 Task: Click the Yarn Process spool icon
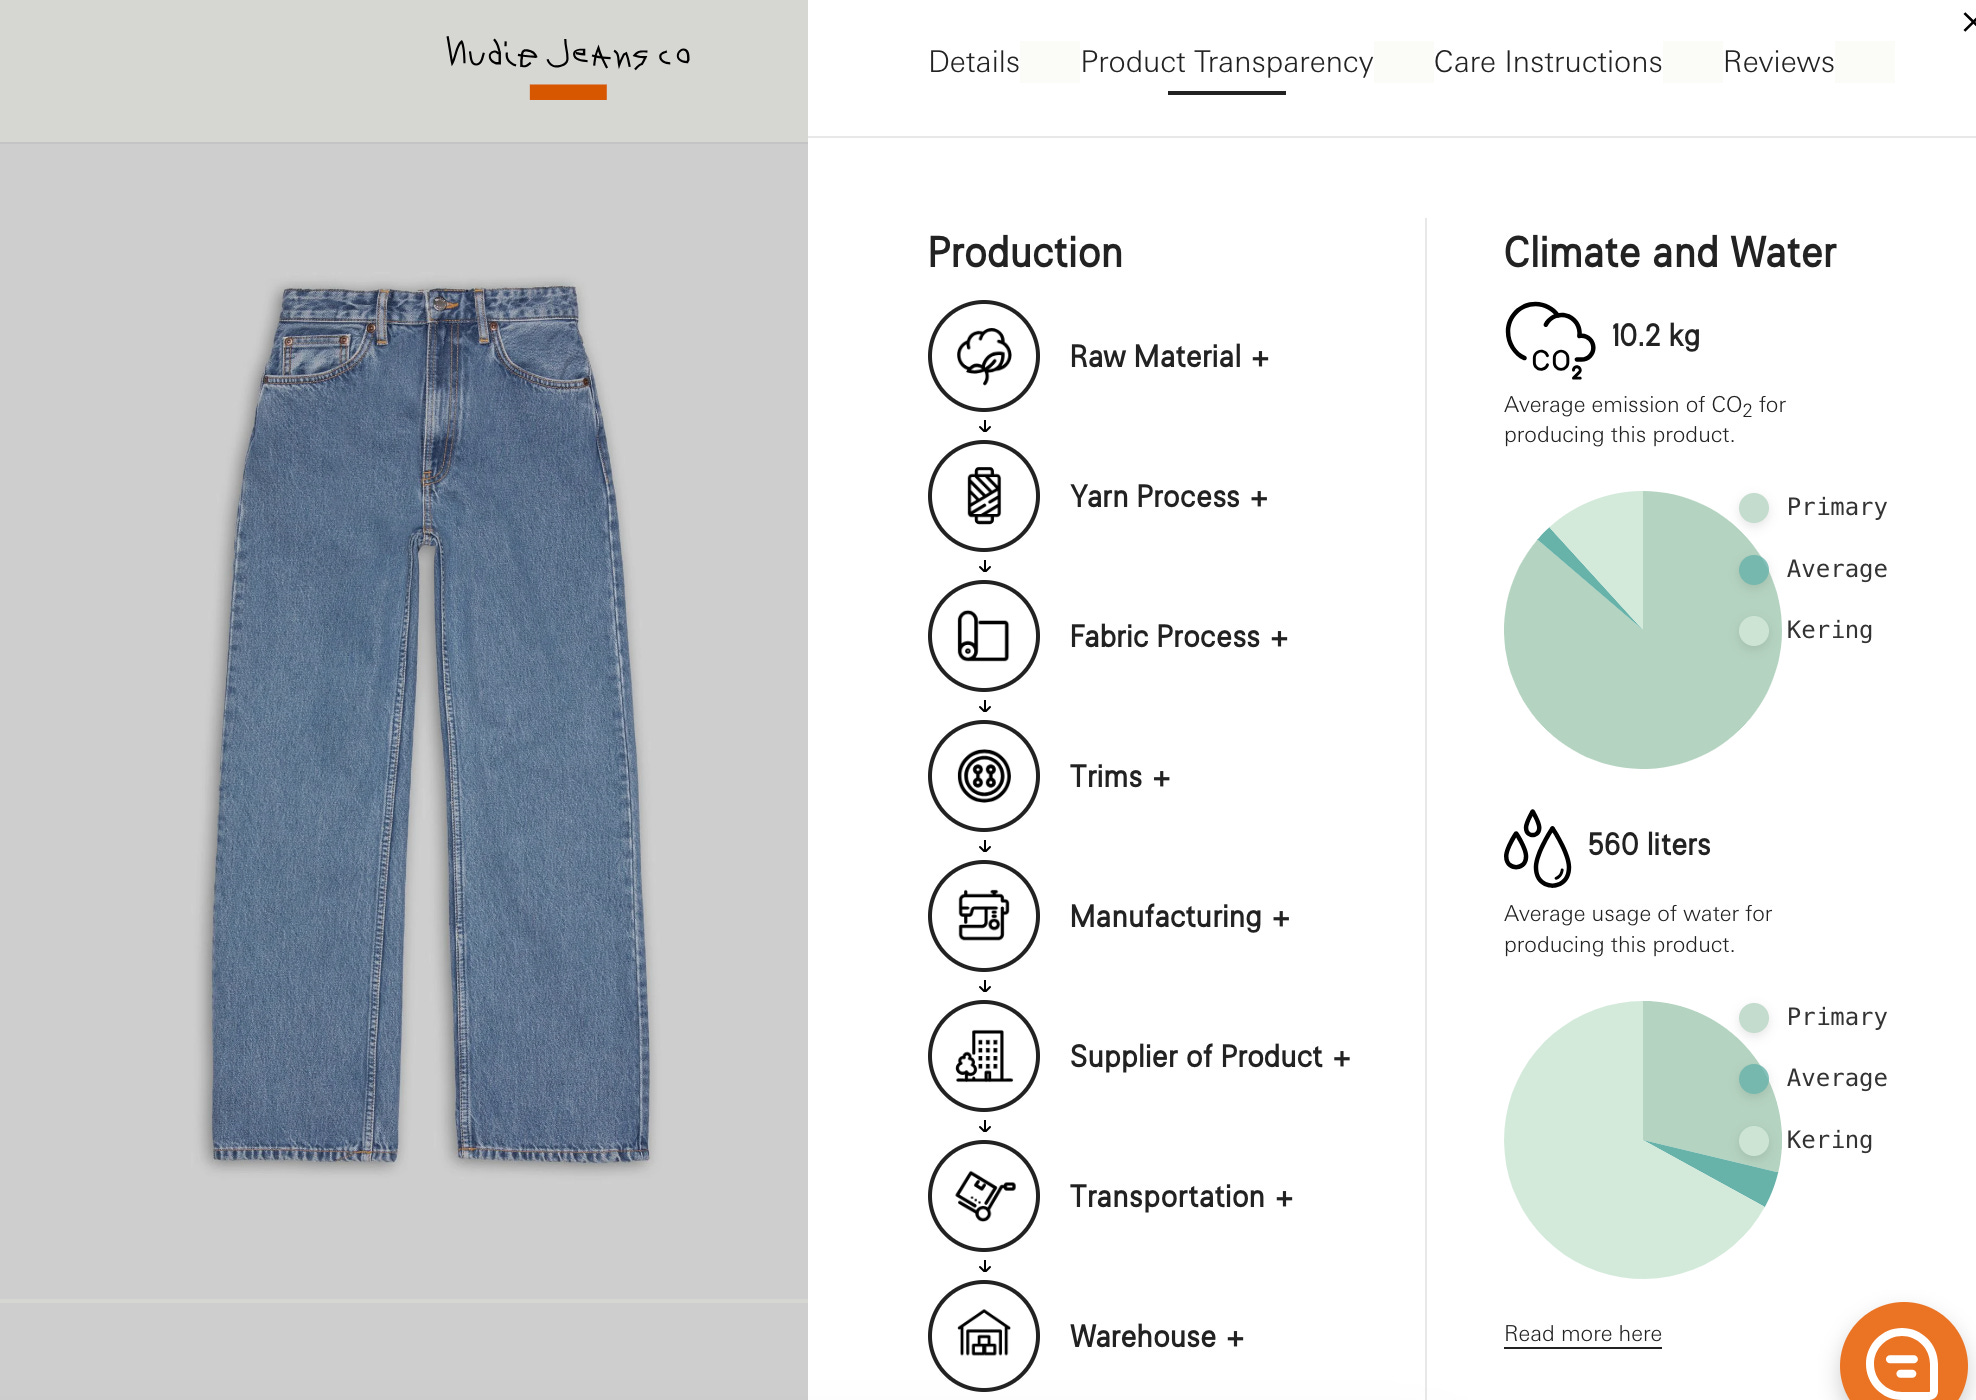pyautogui.click(x=984, y=496)
